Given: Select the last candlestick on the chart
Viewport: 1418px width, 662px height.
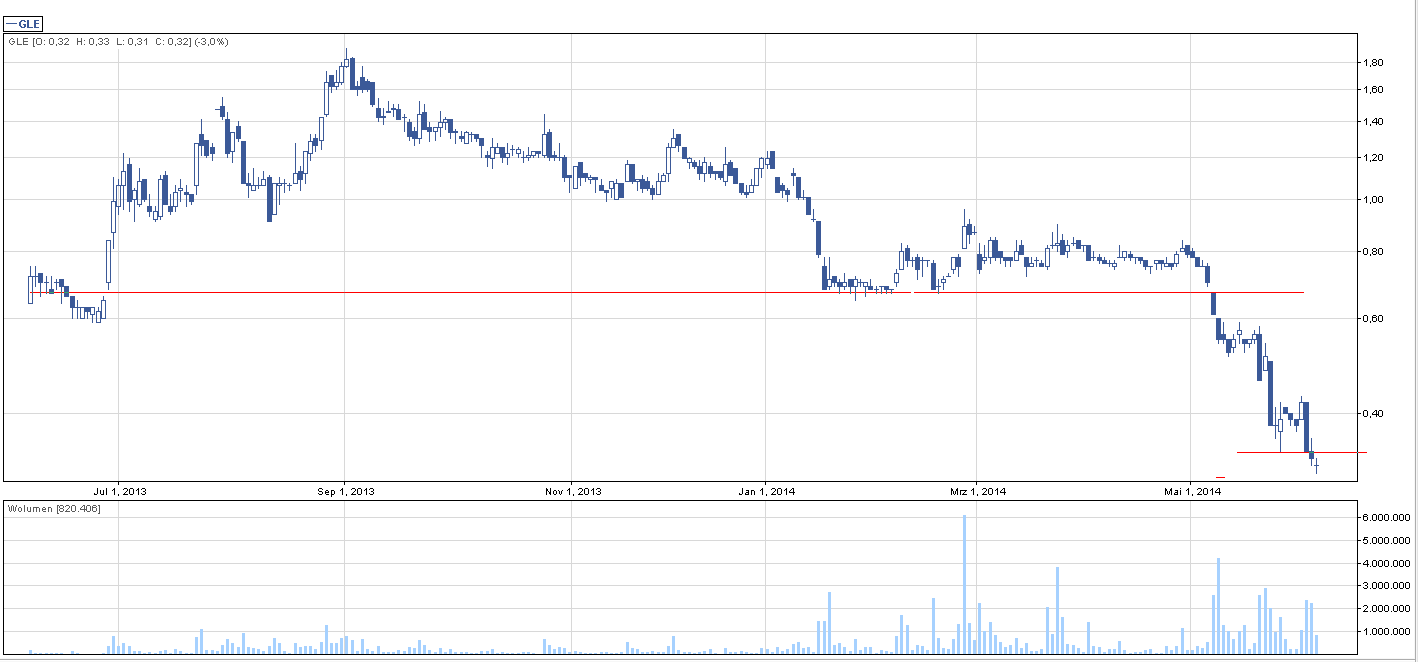Looking at the screenshot, I should (1317, 465).
